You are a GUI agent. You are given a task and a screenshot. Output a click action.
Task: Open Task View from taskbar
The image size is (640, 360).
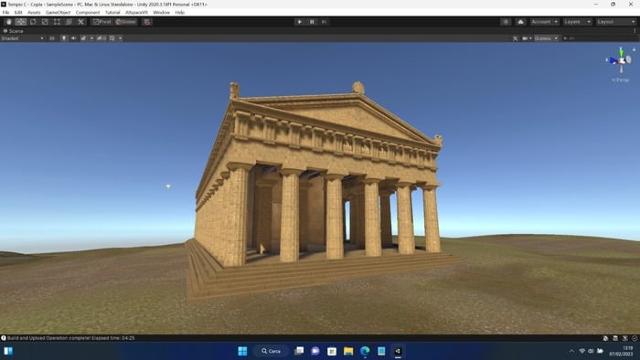299,351
